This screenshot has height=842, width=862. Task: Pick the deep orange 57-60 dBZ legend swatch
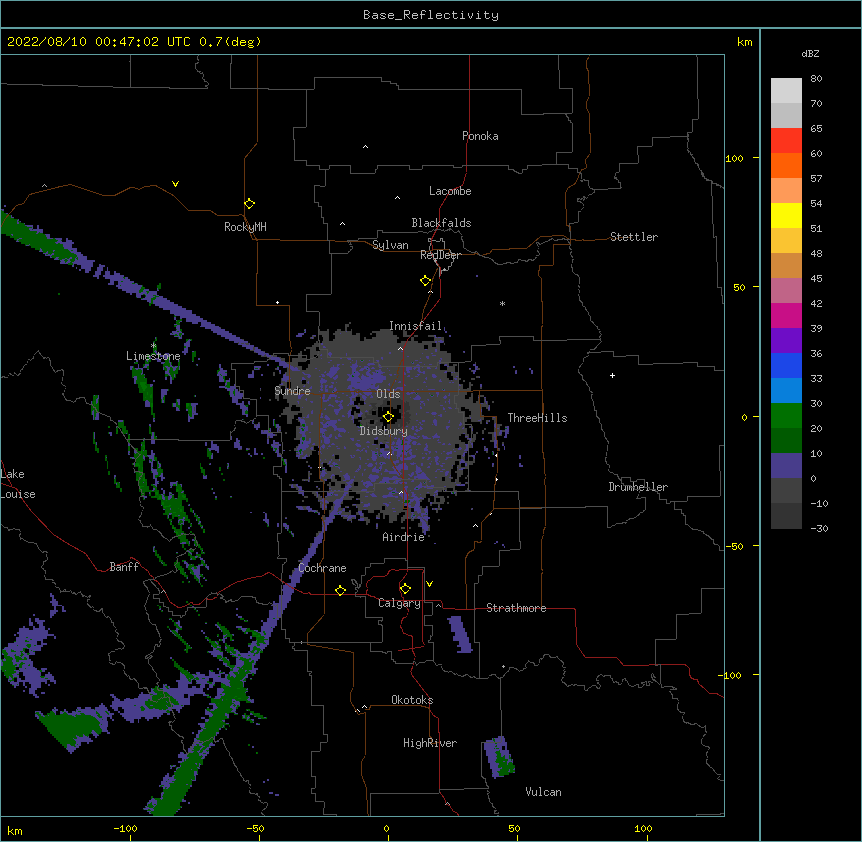(x=786, y=165)
